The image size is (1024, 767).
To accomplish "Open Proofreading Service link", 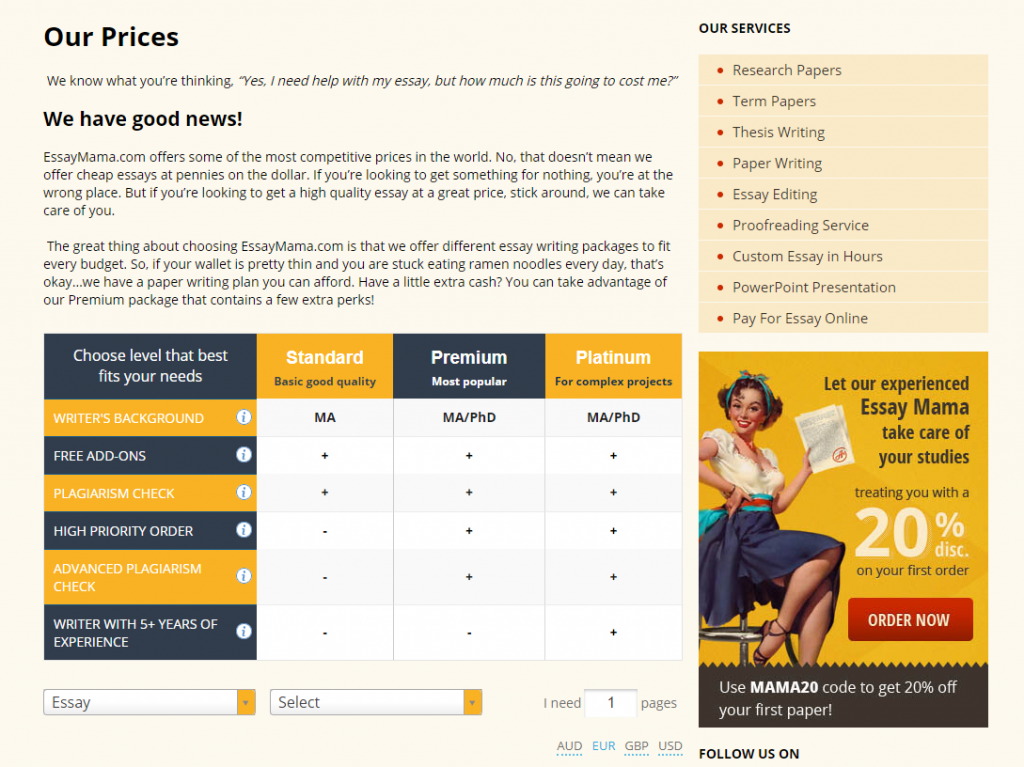I will tap(801, 225).
